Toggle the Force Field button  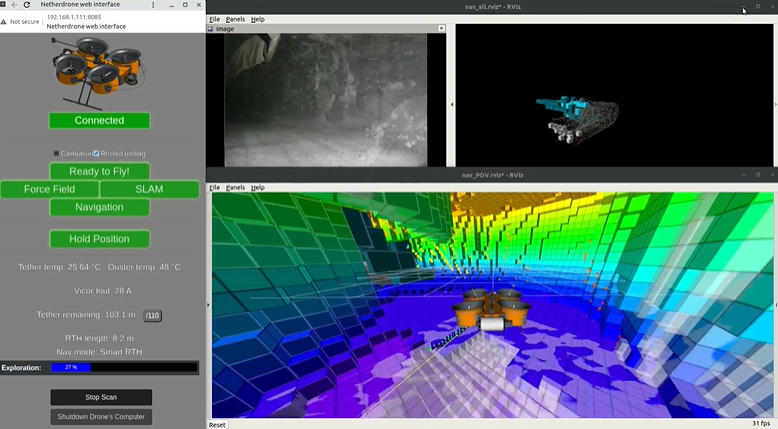pyautogui.click(x=49, y=189)
